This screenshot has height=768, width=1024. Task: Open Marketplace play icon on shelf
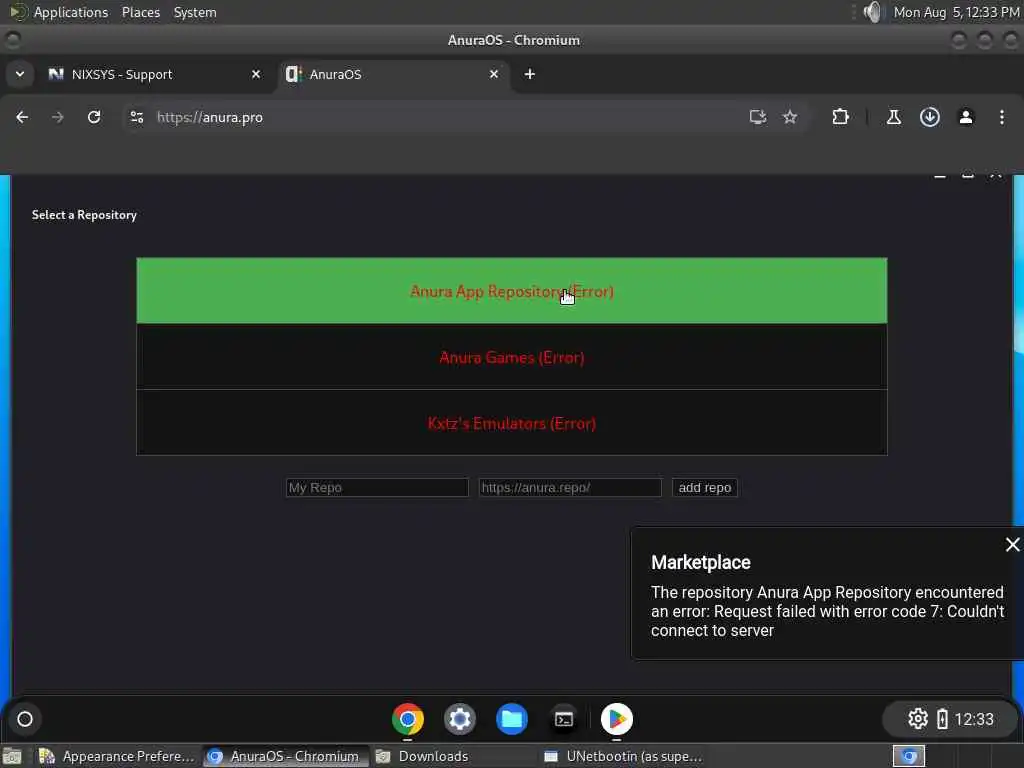[x=616, y=719]
